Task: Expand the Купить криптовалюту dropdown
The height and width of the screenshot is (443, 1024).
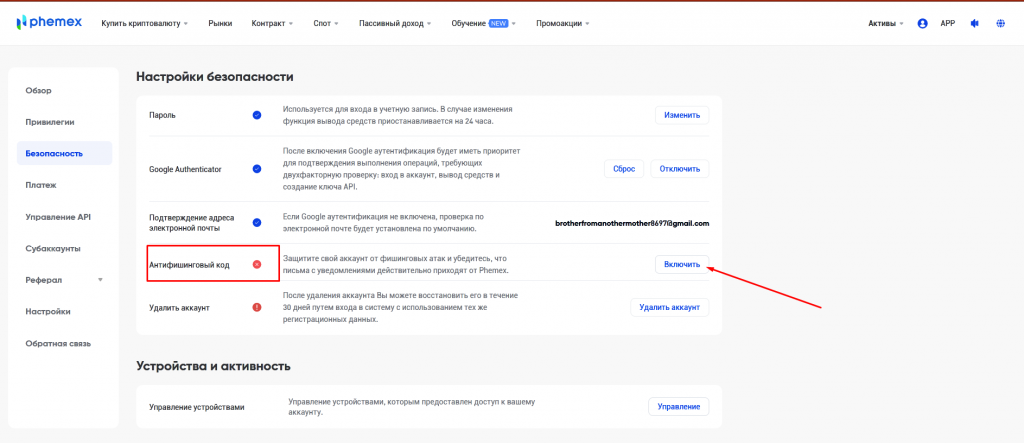Action: click(x=145, y=23)
